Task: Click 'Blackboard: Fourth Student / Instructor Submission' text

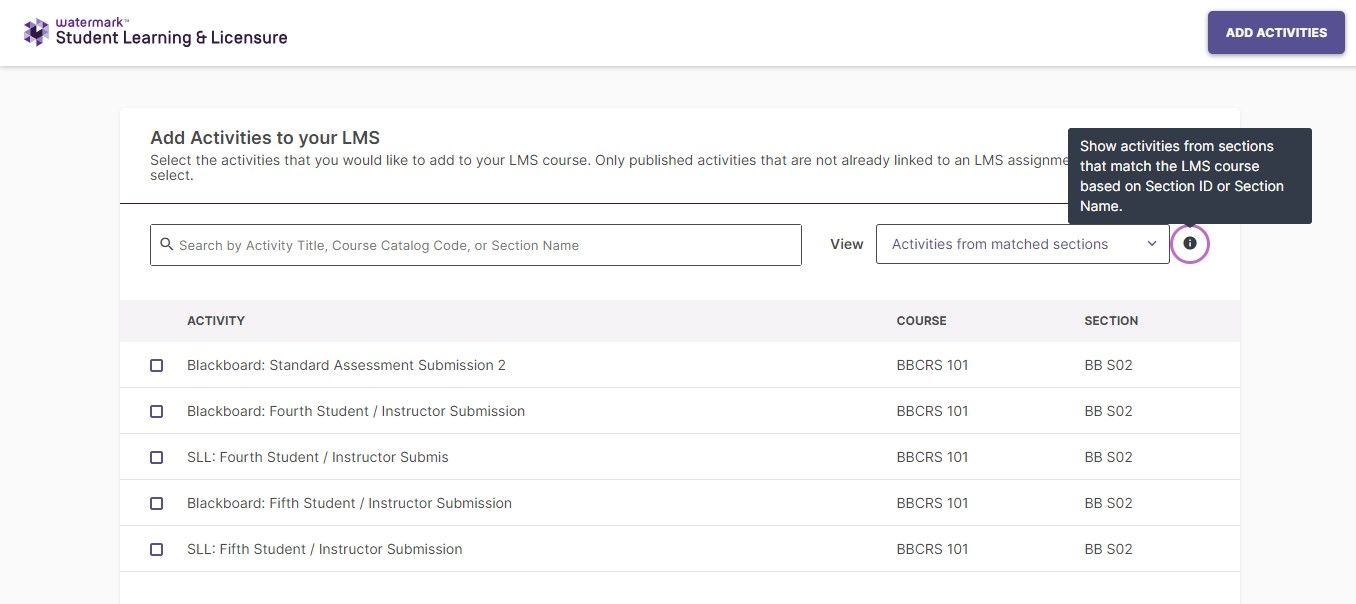Action: (x=356, y=411)
